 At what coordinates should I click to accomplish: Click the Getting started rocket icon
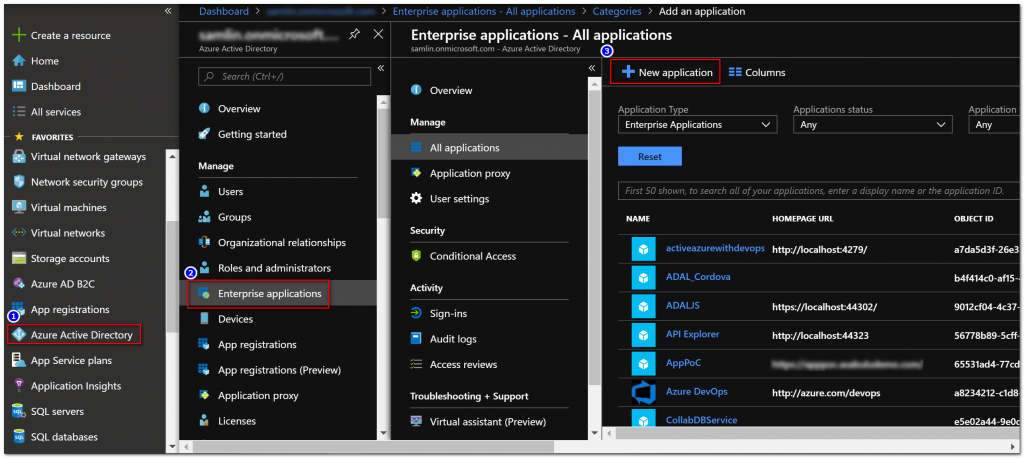[204, 134]
